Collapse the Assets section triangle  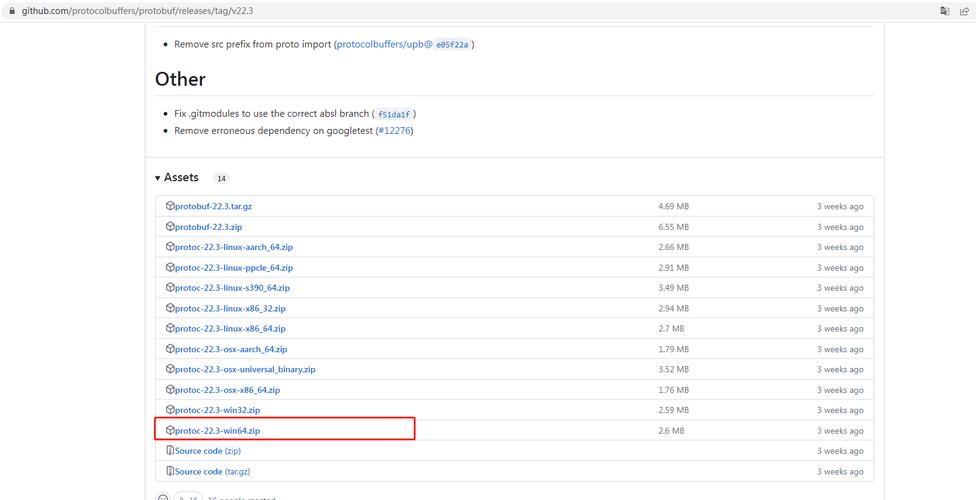(x=157, y=178)
